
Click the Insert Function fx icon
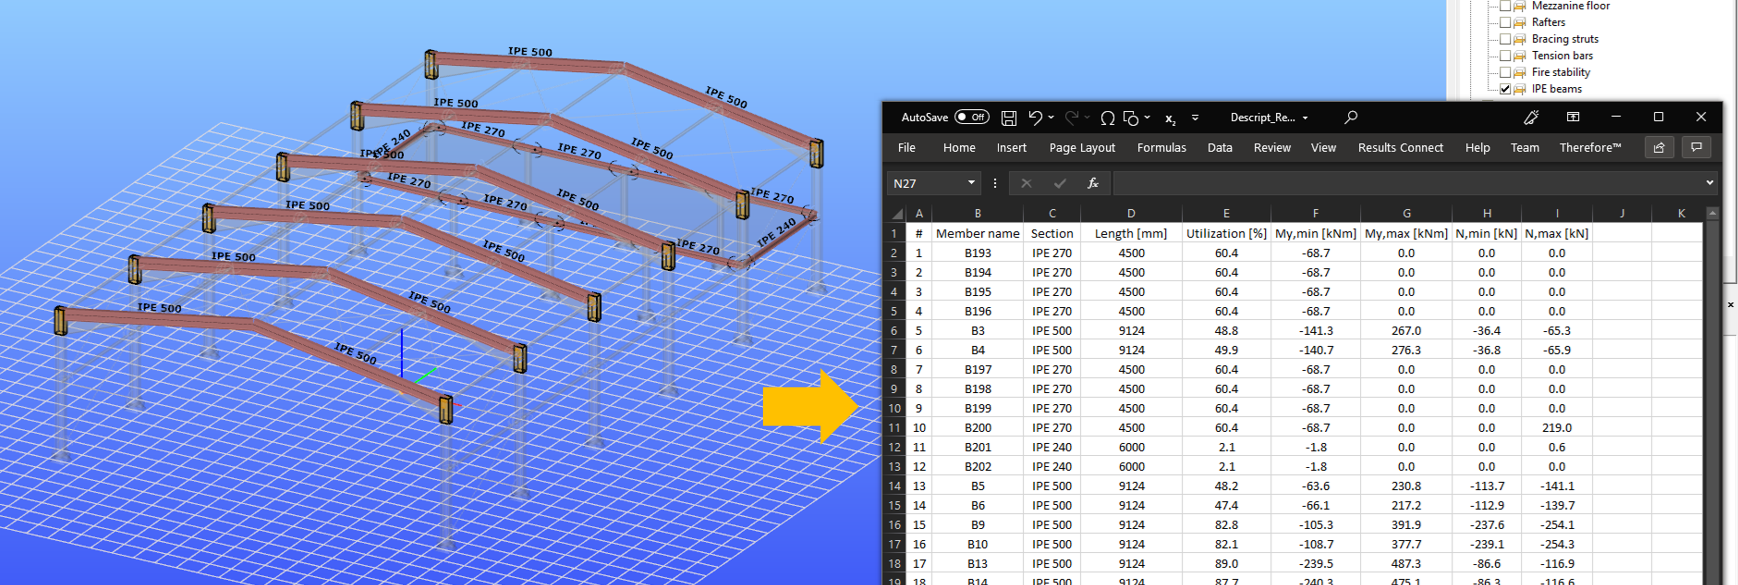click(x=1093, y=183)
